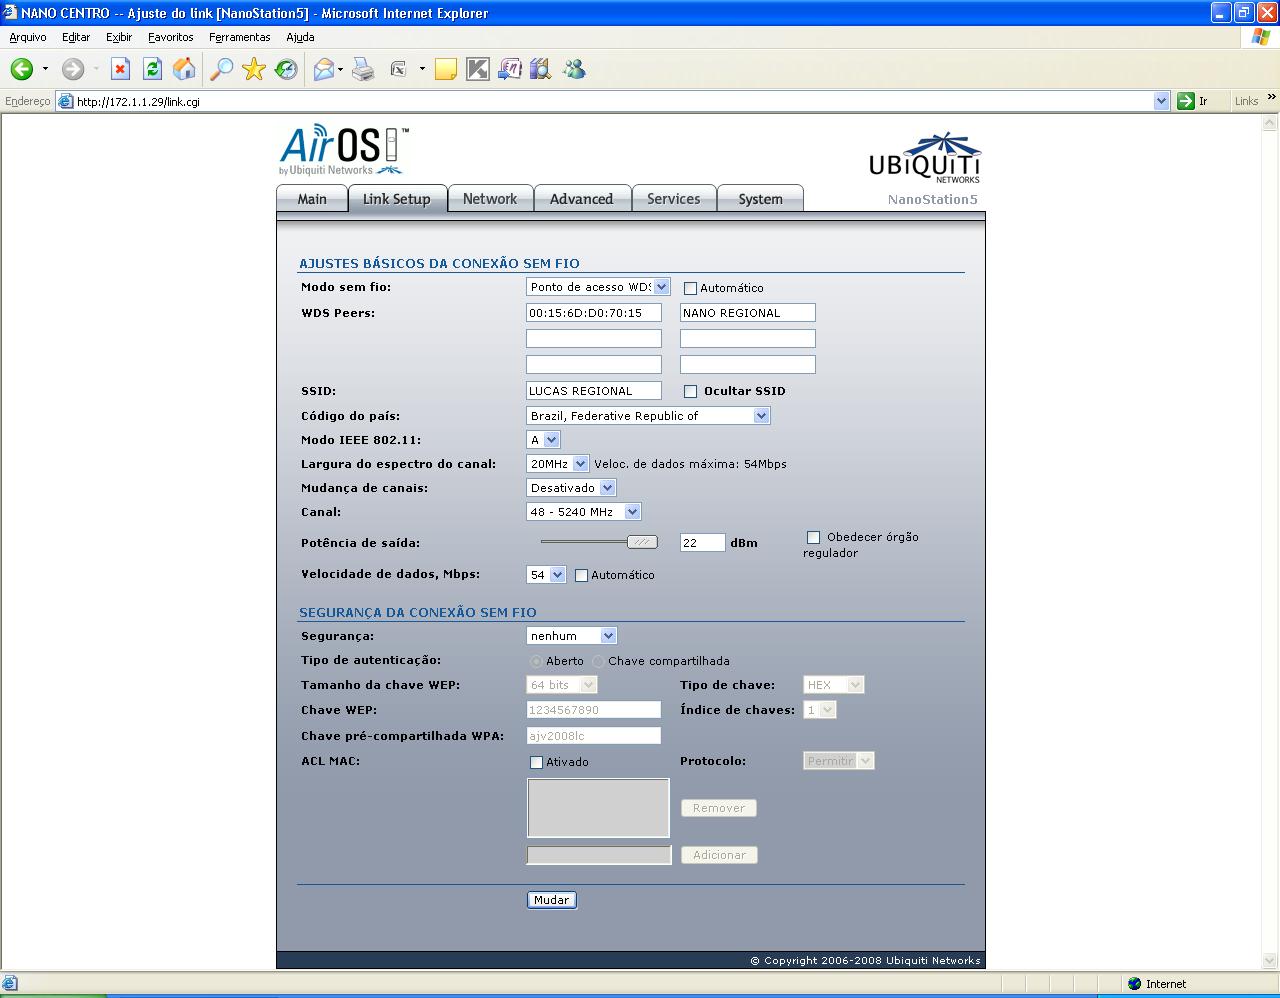Viewport: 1280px width, 998px height.
Task: Click the OneNote send icon in toolbar
Action: 510,69
